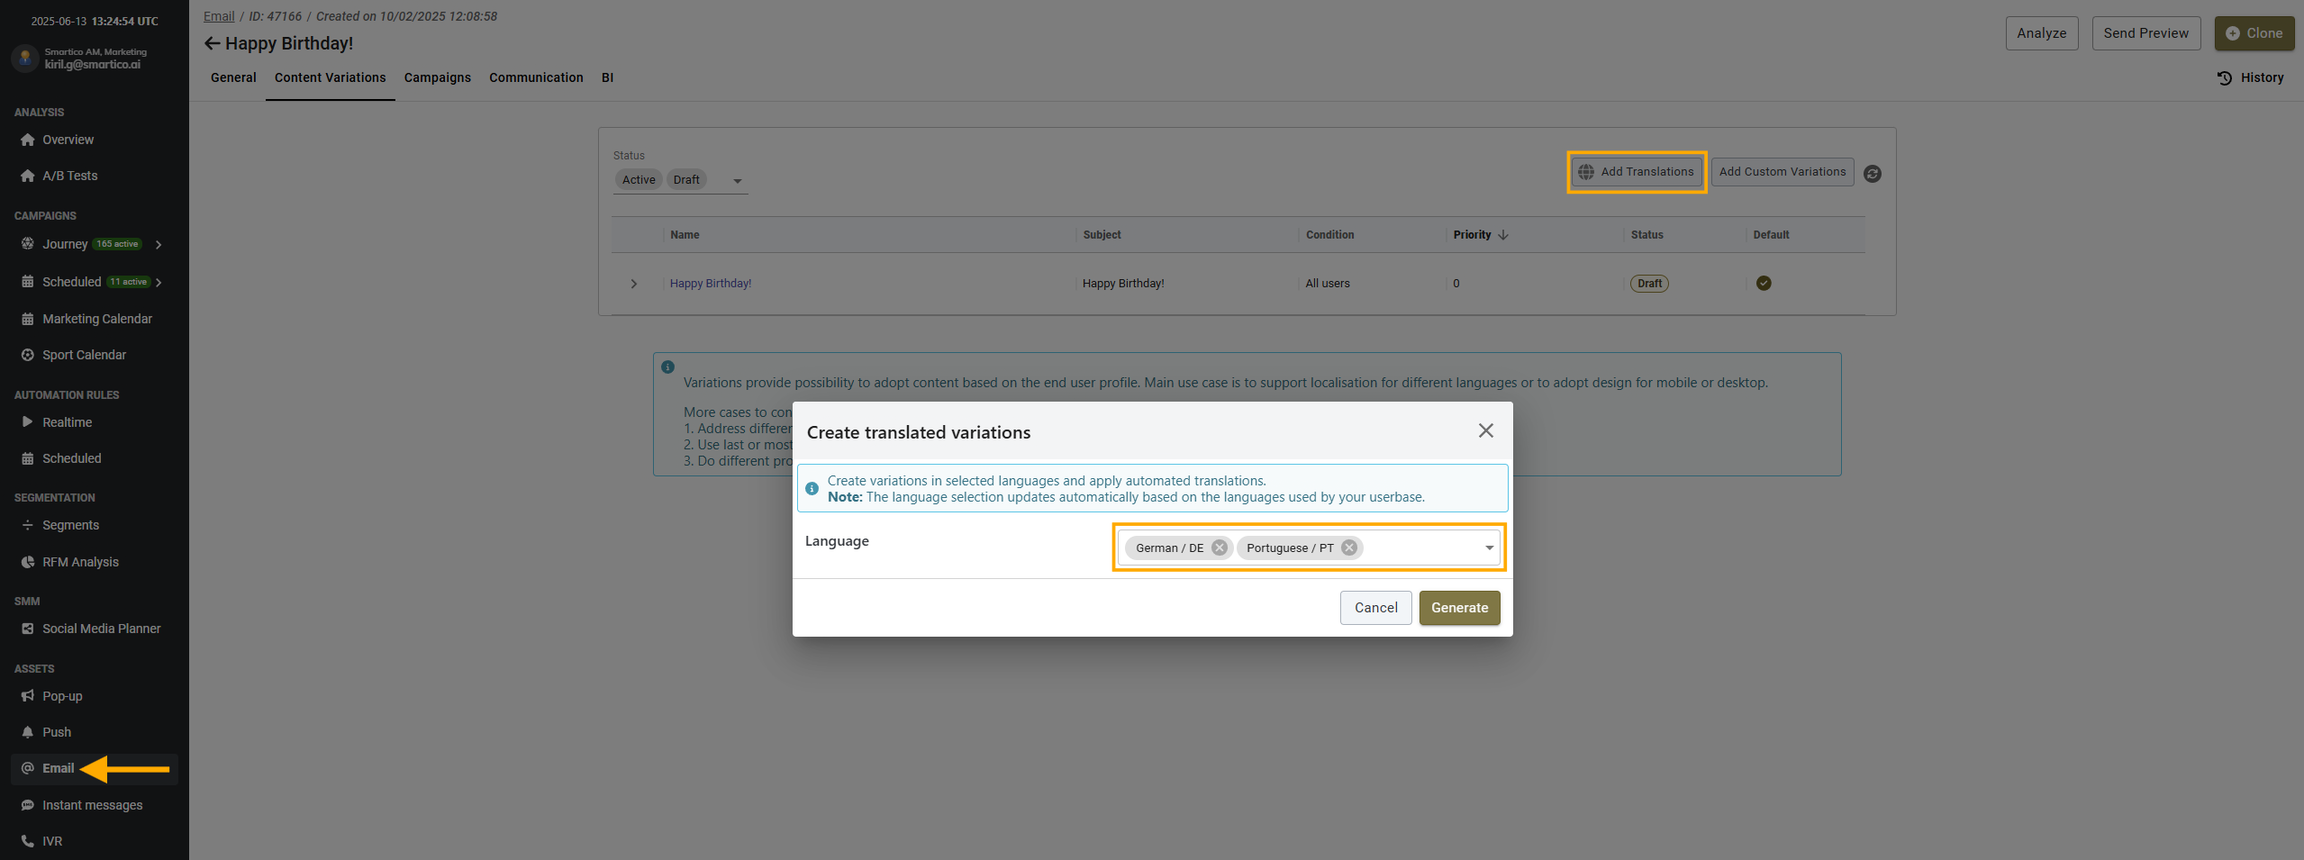The image size is (2304, 860).
Task: Click the Email breadcrumb link
Action: (219, 16)
